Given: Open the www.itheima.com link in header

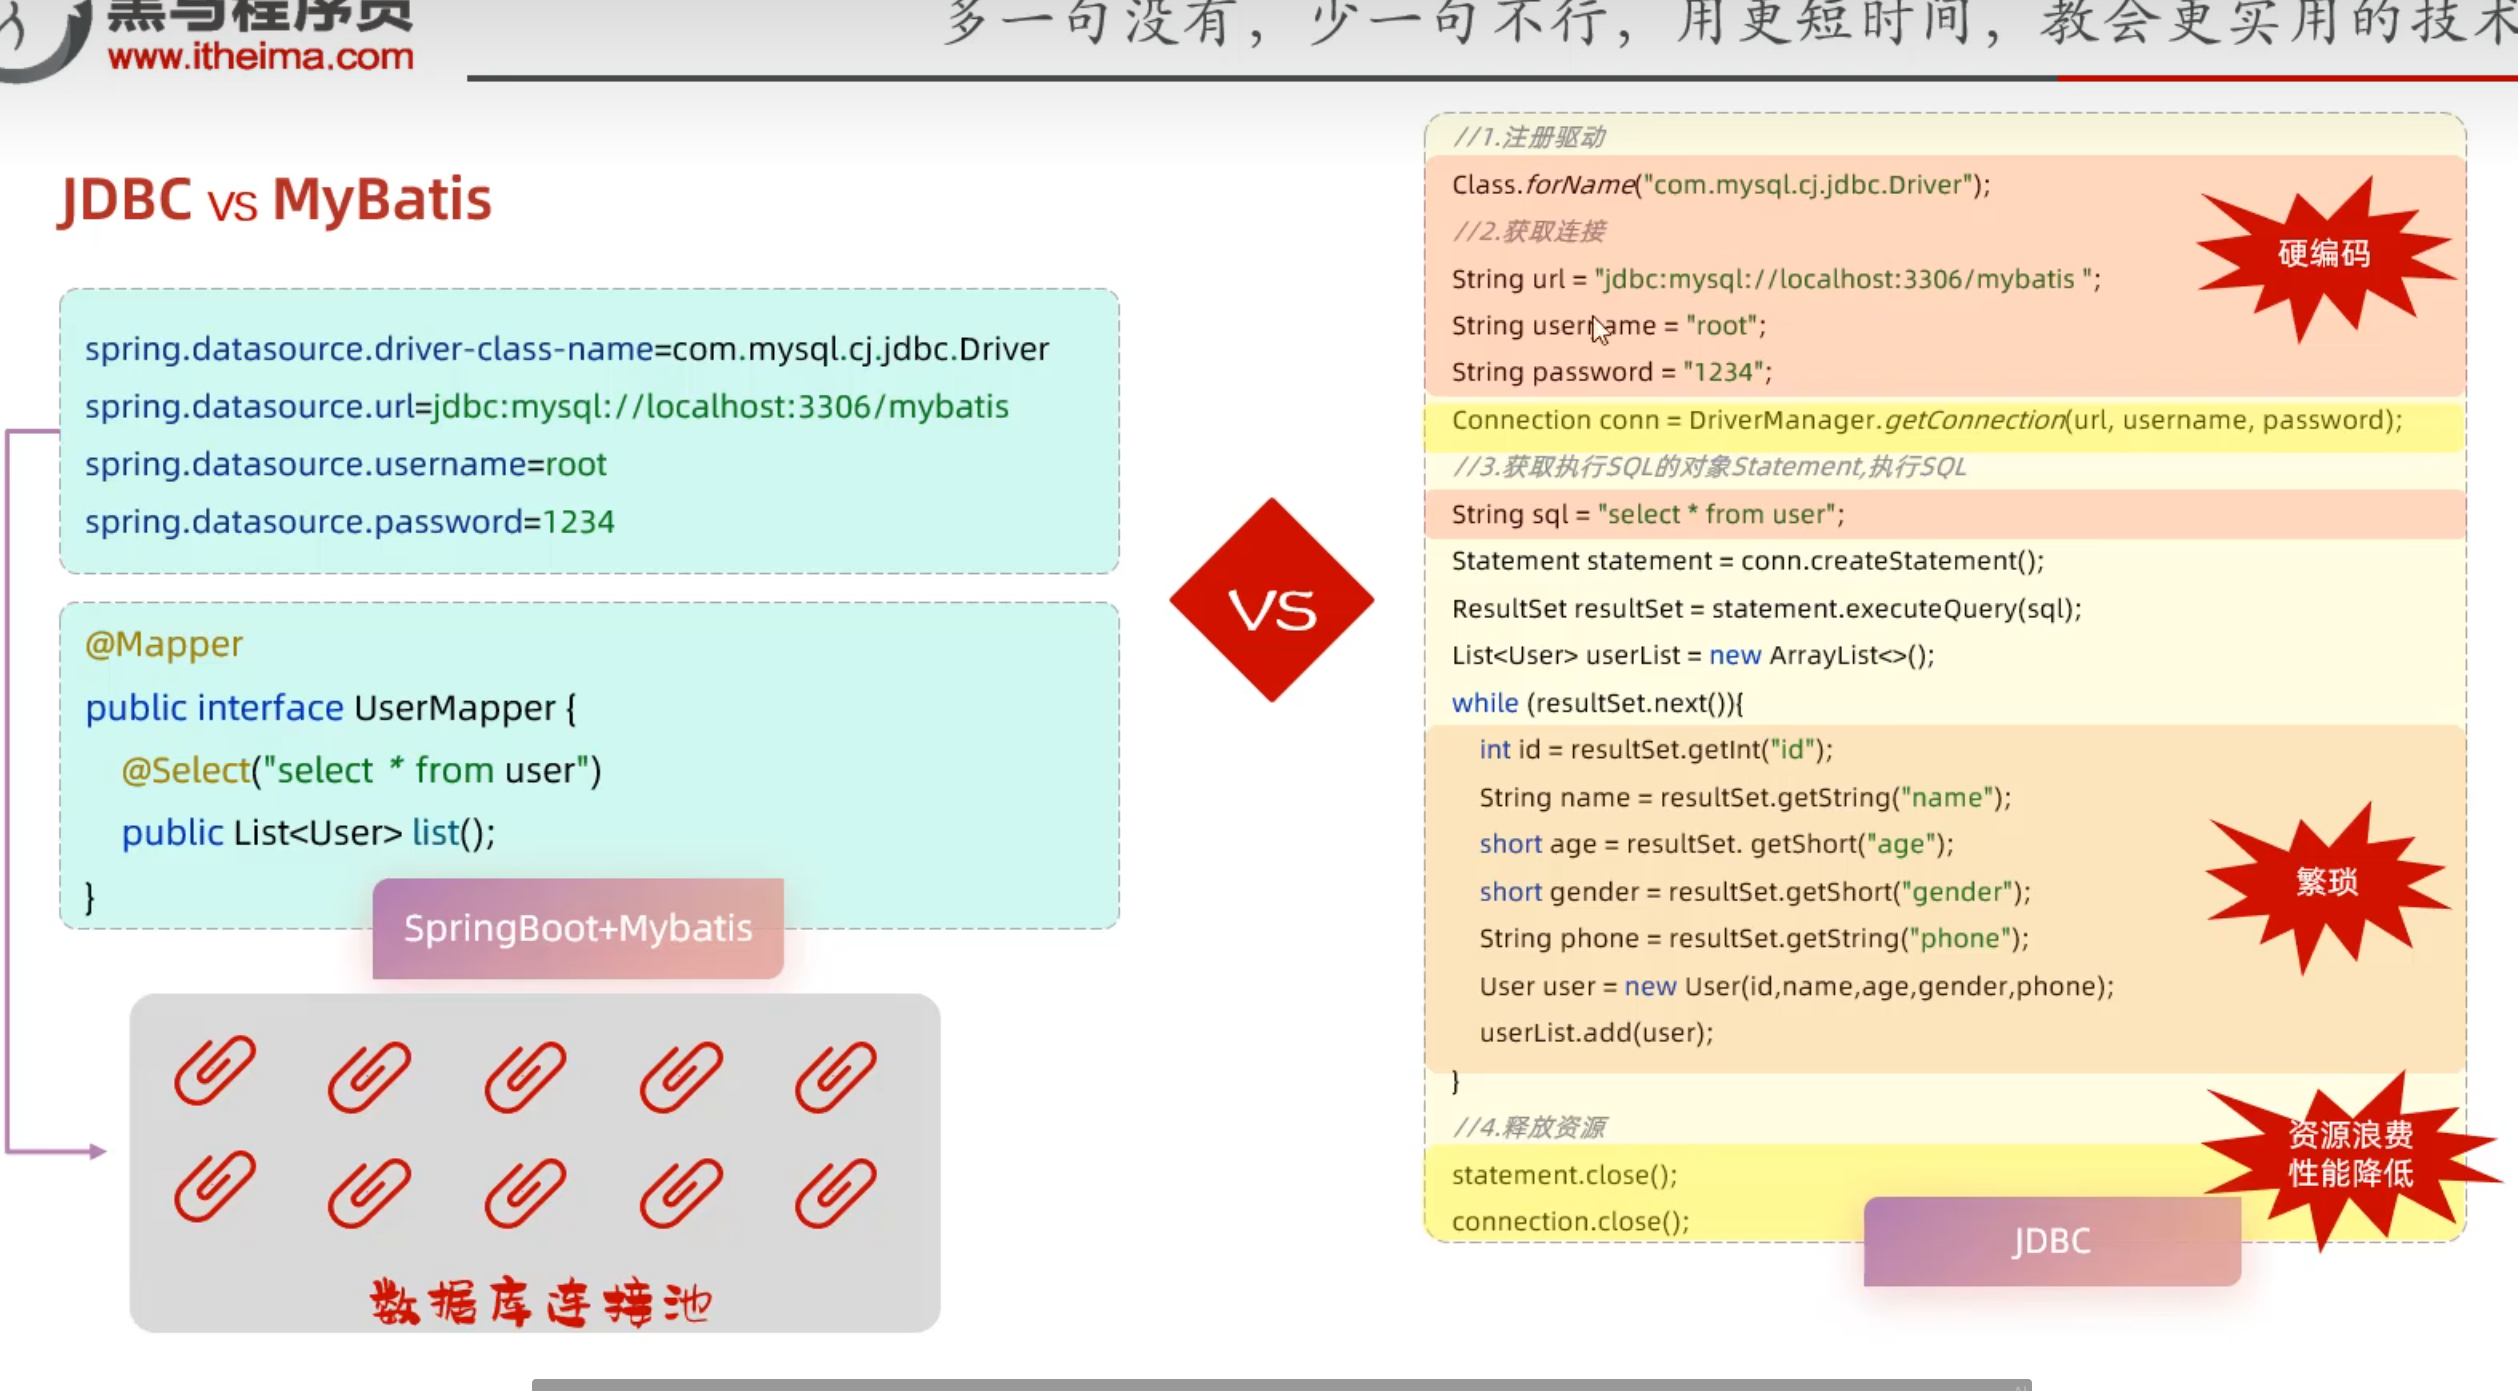Looking at the screenshot, I should pos(260,56).
